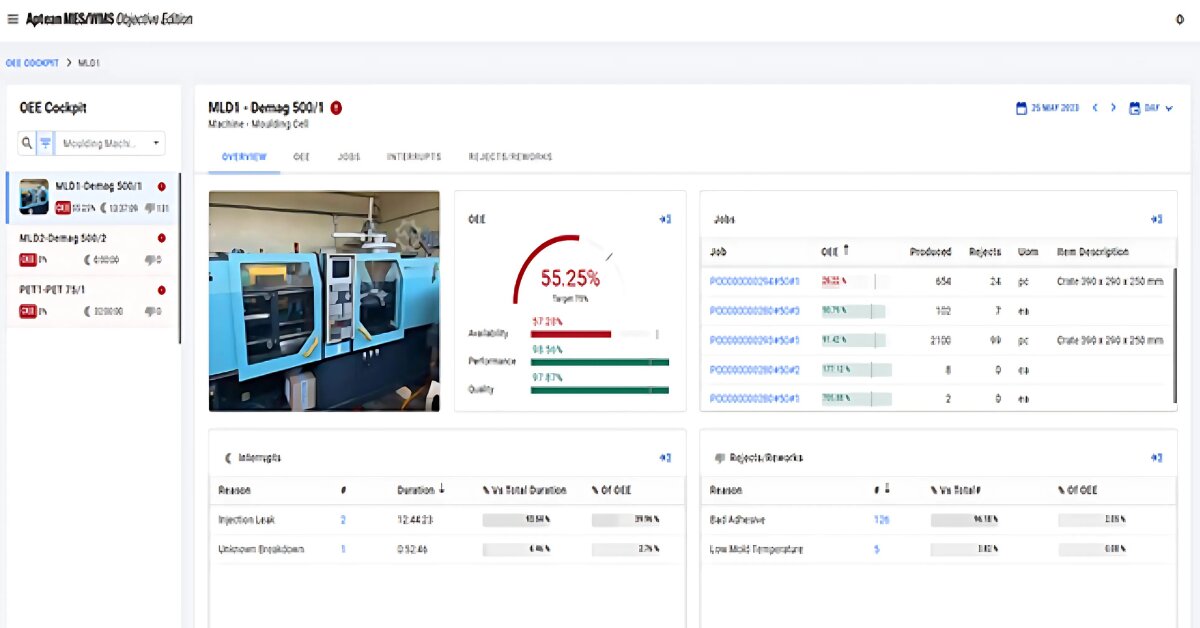Screen dimensions: 1200x628
Task: Switch to the Rejects/Reworks tab
Action: [x=510, y=157]
